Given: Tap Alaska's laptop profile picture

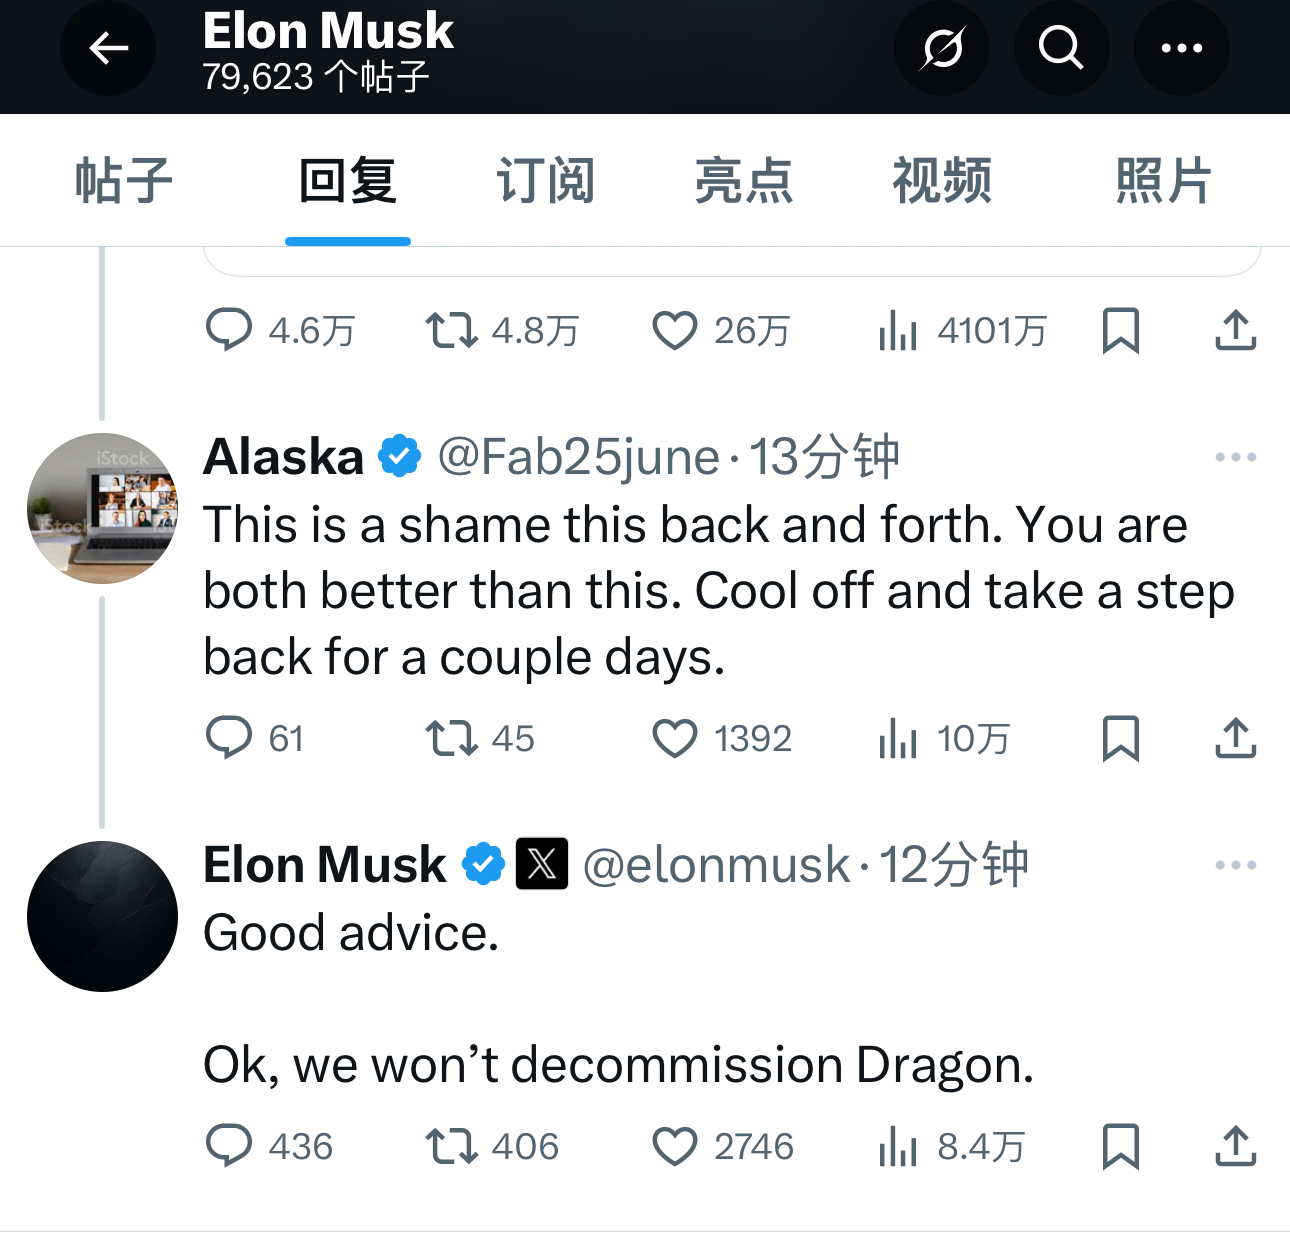Looking at the screenshot, I should point(102,508).
